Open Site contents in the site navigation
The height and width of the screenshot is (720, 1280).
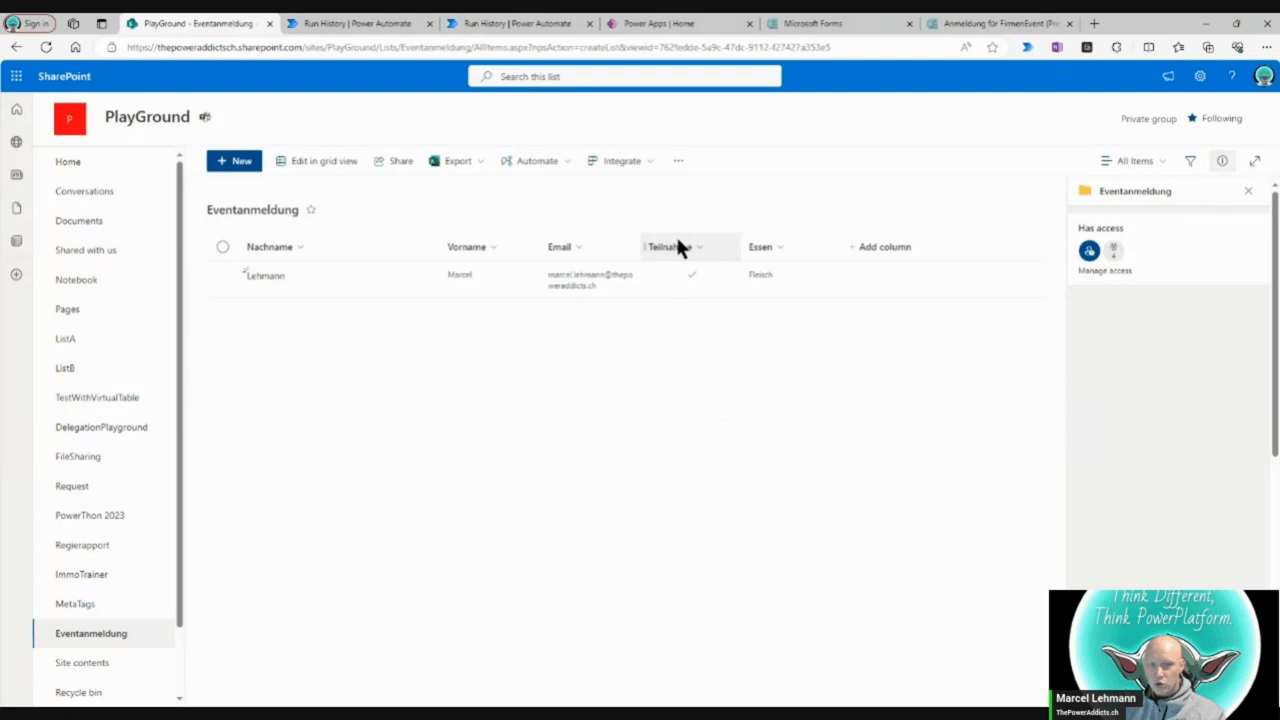point(82,663)
